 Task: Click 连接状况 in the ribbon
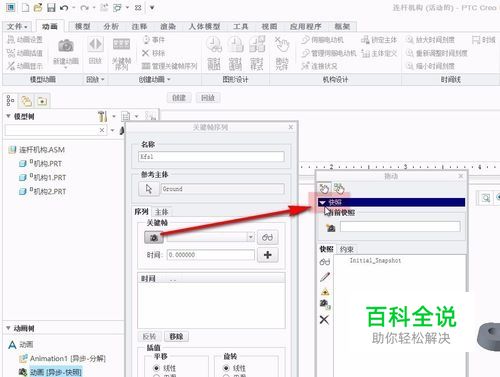tap(319, 66)
